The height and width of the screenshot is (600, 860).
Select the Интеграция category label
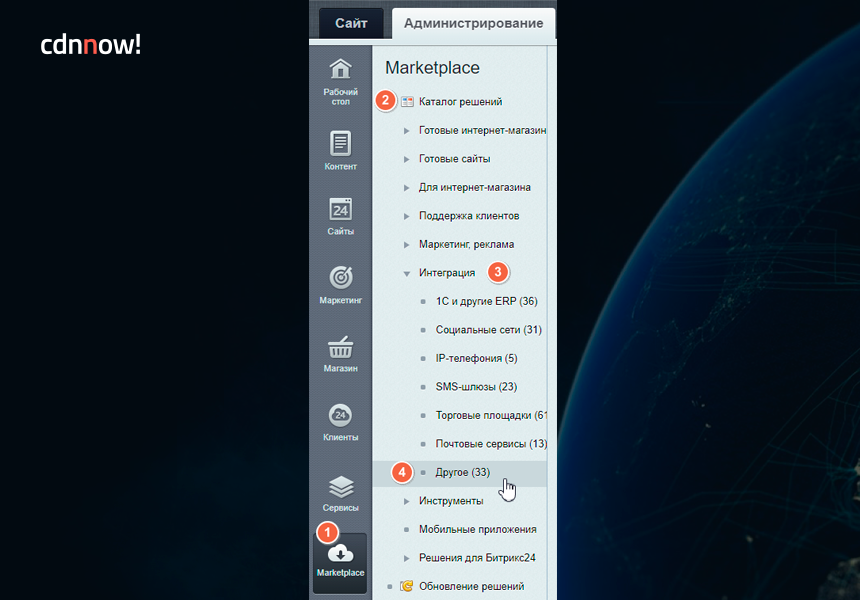click(x=447, y=273)
